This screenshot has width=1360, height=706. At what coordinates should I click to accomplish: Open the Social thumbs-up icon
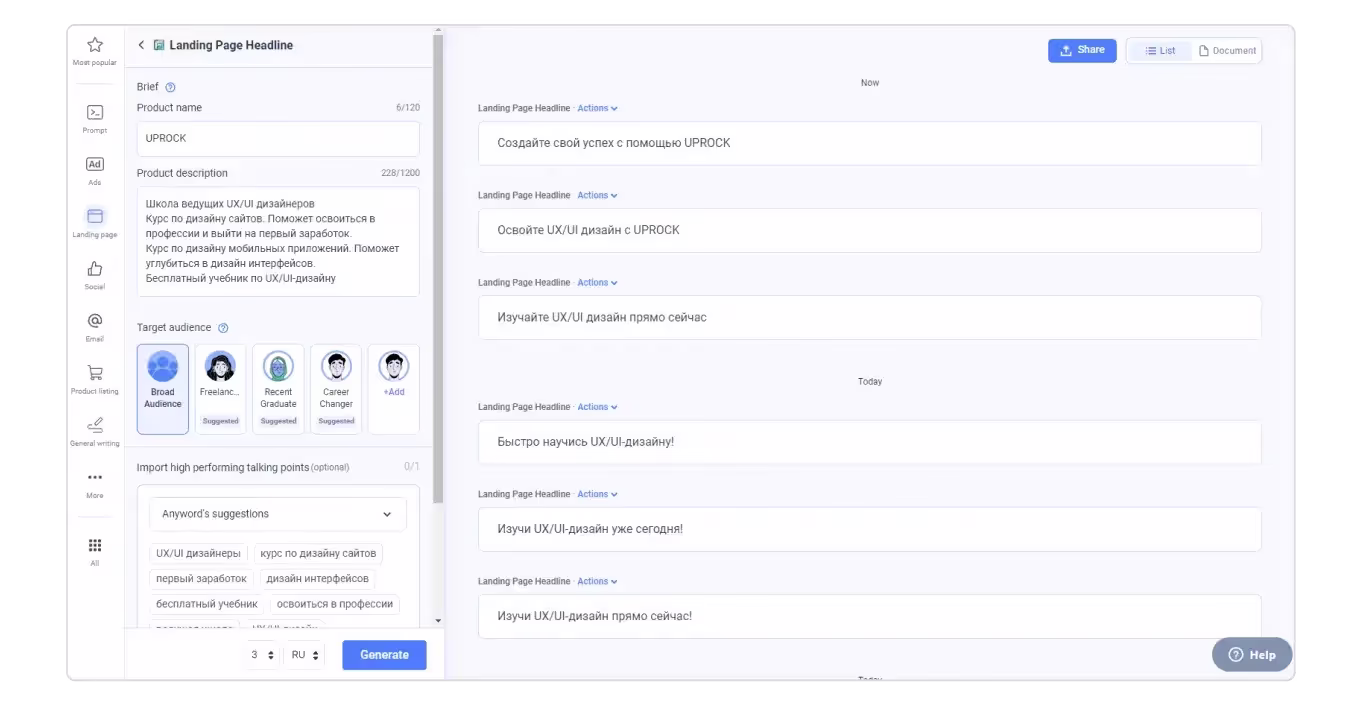click(95, 269)
